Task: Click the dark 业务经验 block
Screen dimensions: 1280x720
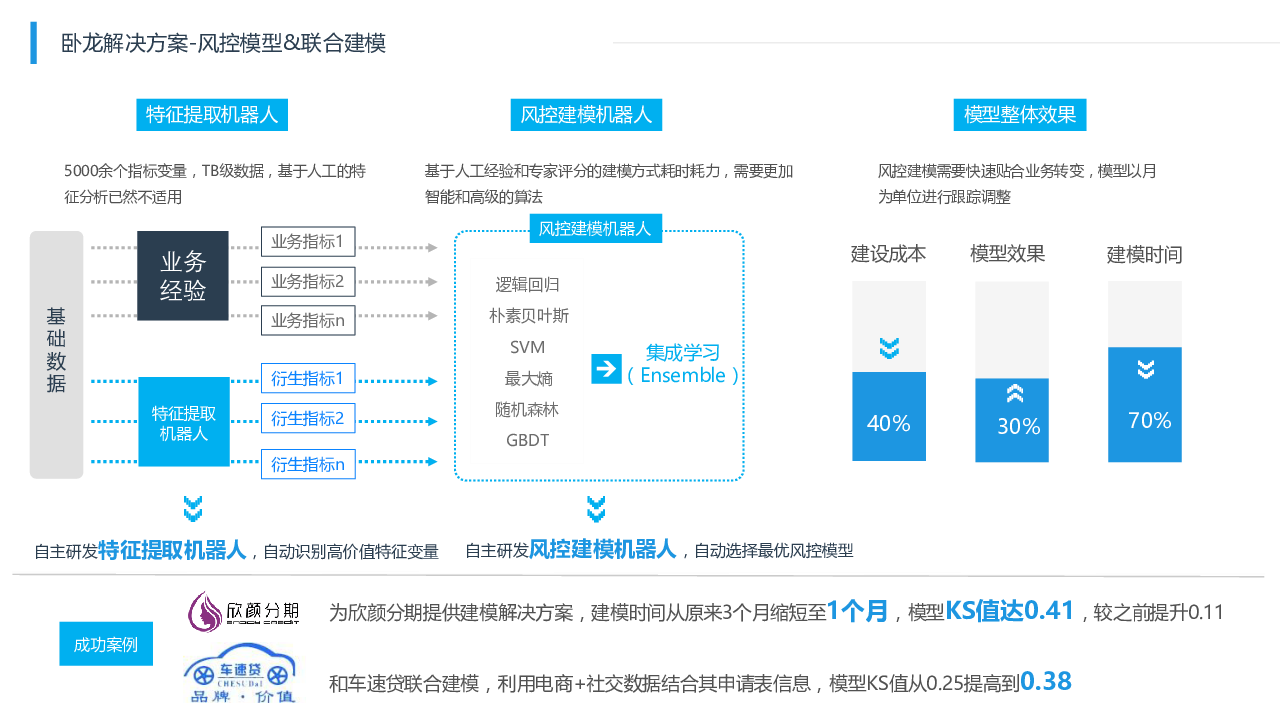Action: (x=183, y=276)
